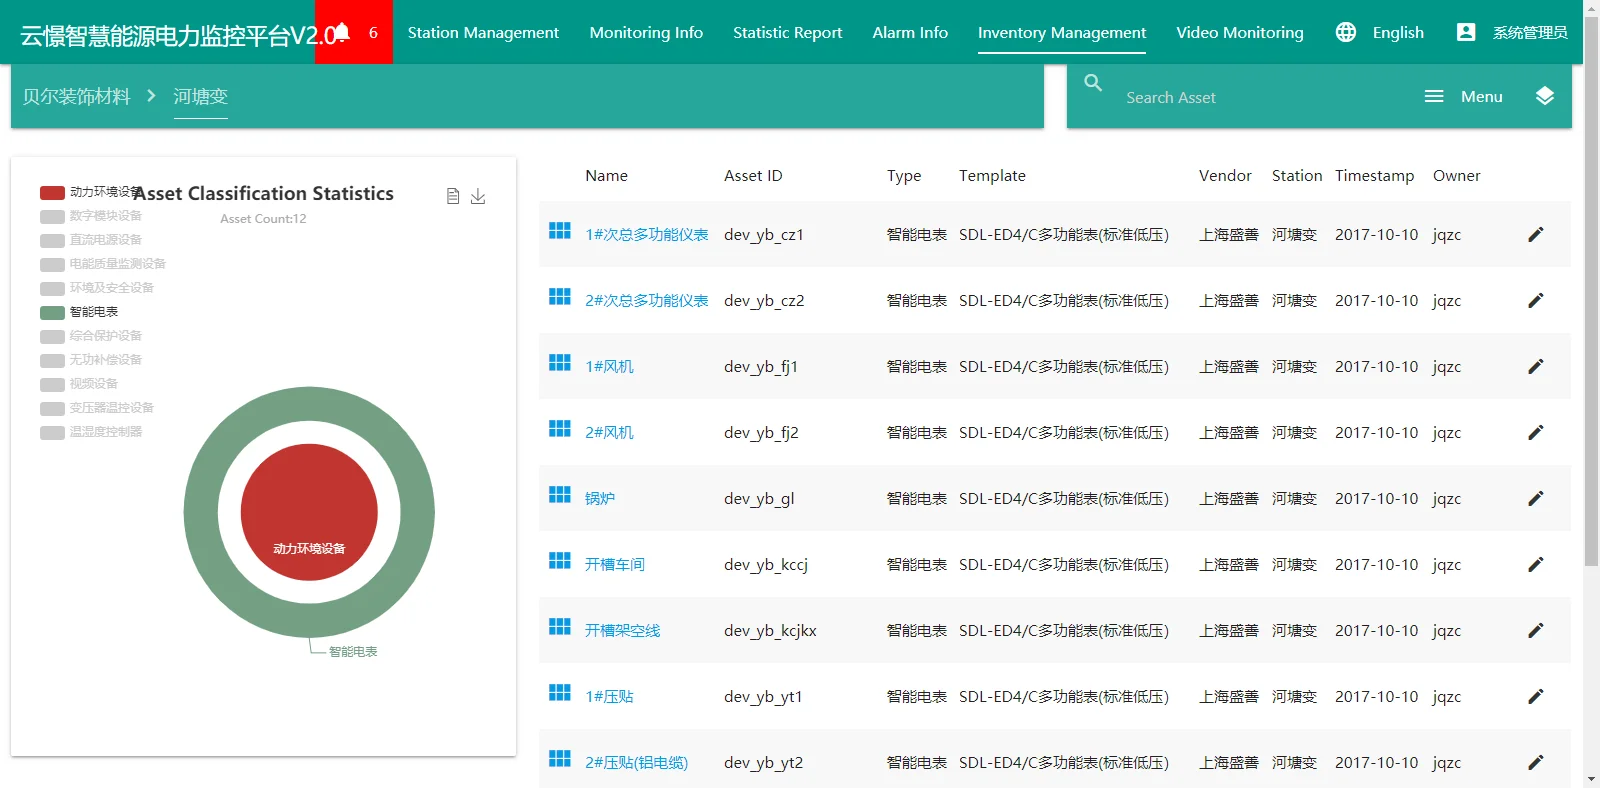Open the Station Management menu
This screenshot has width=1600, height=788.
pyautogui.click(x=483, y=32)
